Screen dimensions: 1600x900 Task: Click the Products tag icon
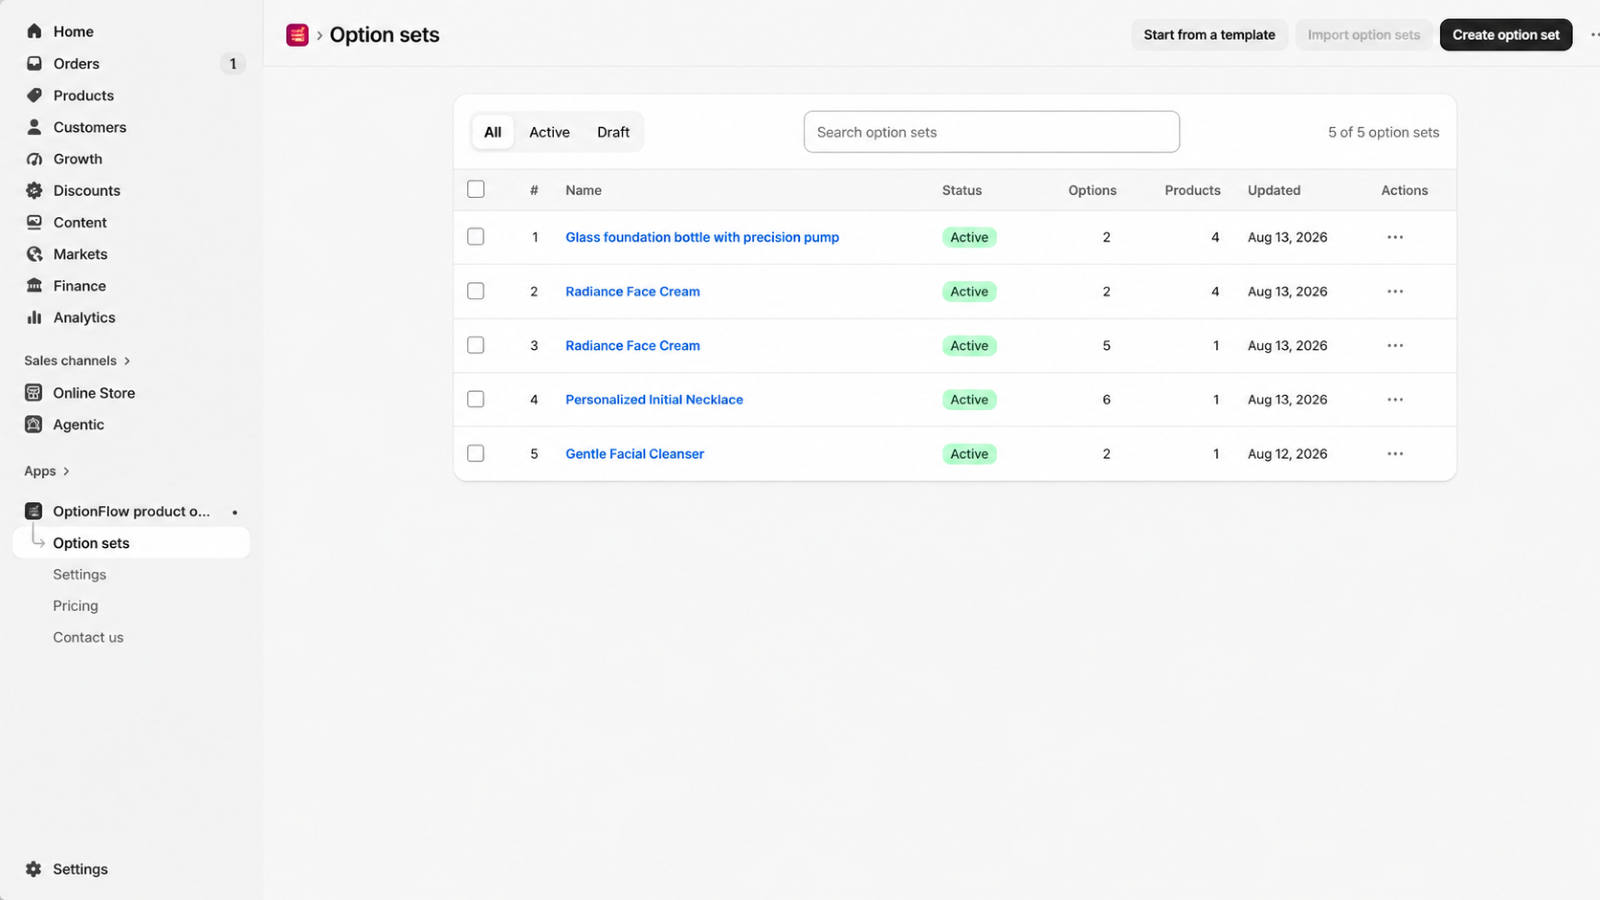coord(34,96)
